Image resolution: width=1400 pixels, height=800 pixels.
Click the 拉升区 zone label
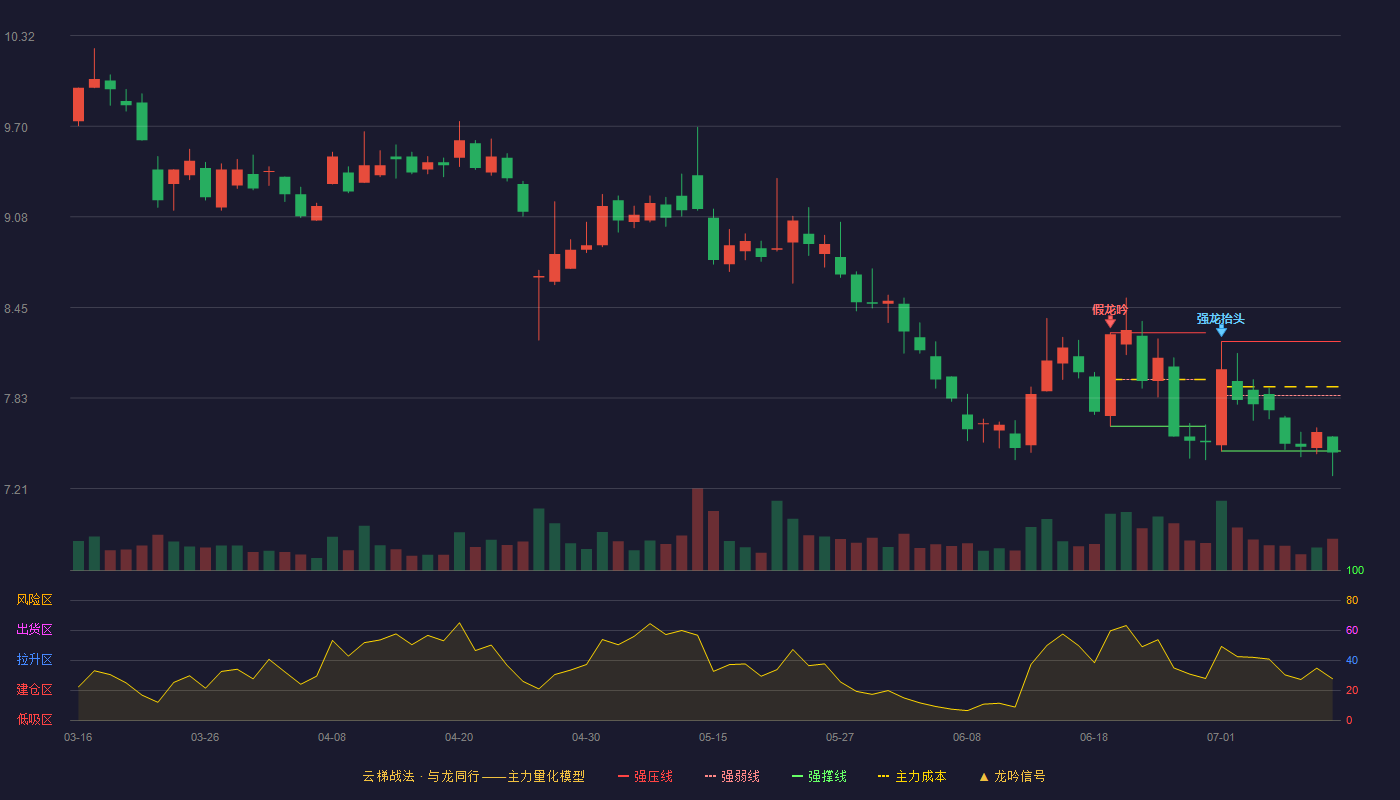[x=34, y=660]
